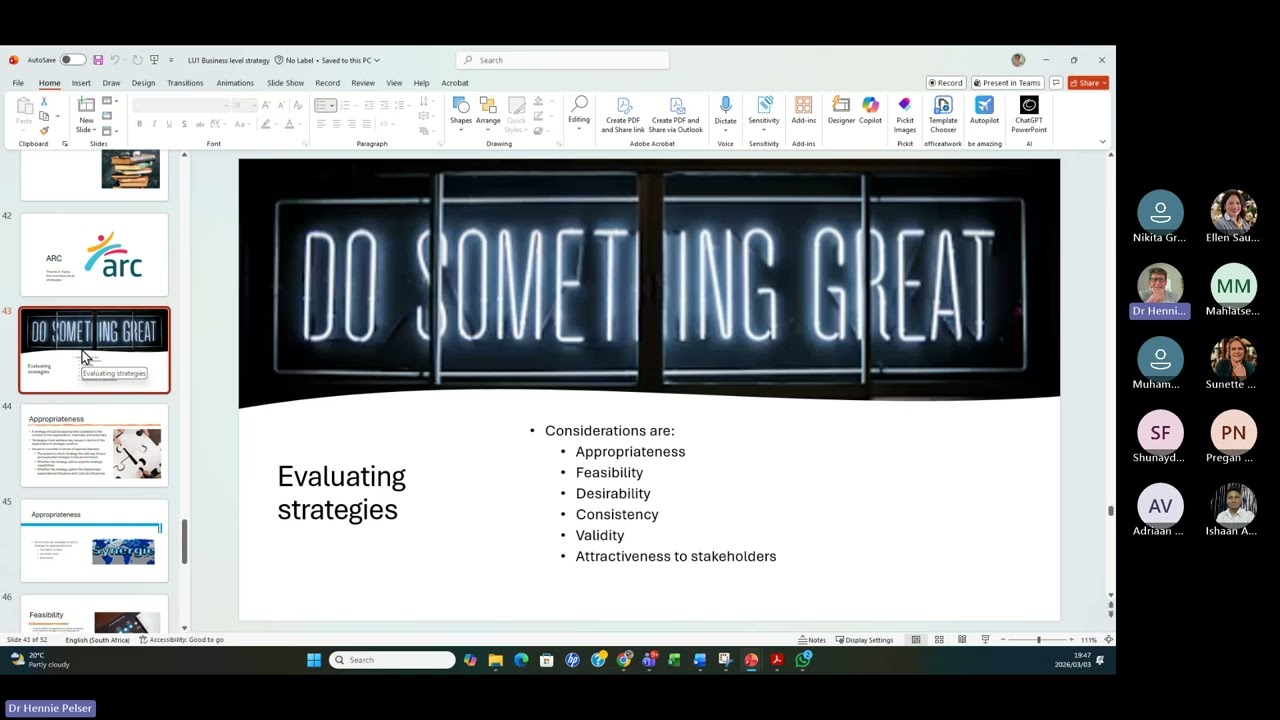Open the Template Chooser add-in
Screen dimensions: 1280x720
coord(943,116)
